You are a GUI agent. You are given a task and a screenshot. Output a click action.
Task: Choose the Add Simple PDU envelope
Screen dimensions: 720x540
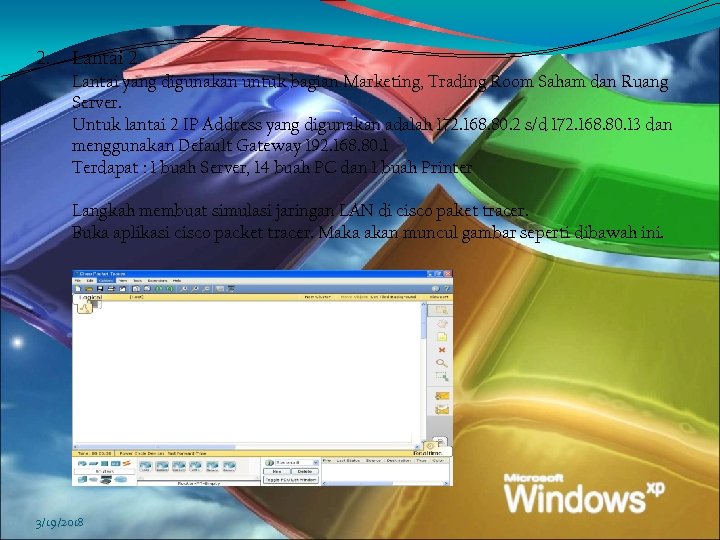click(x=442, y=395)
